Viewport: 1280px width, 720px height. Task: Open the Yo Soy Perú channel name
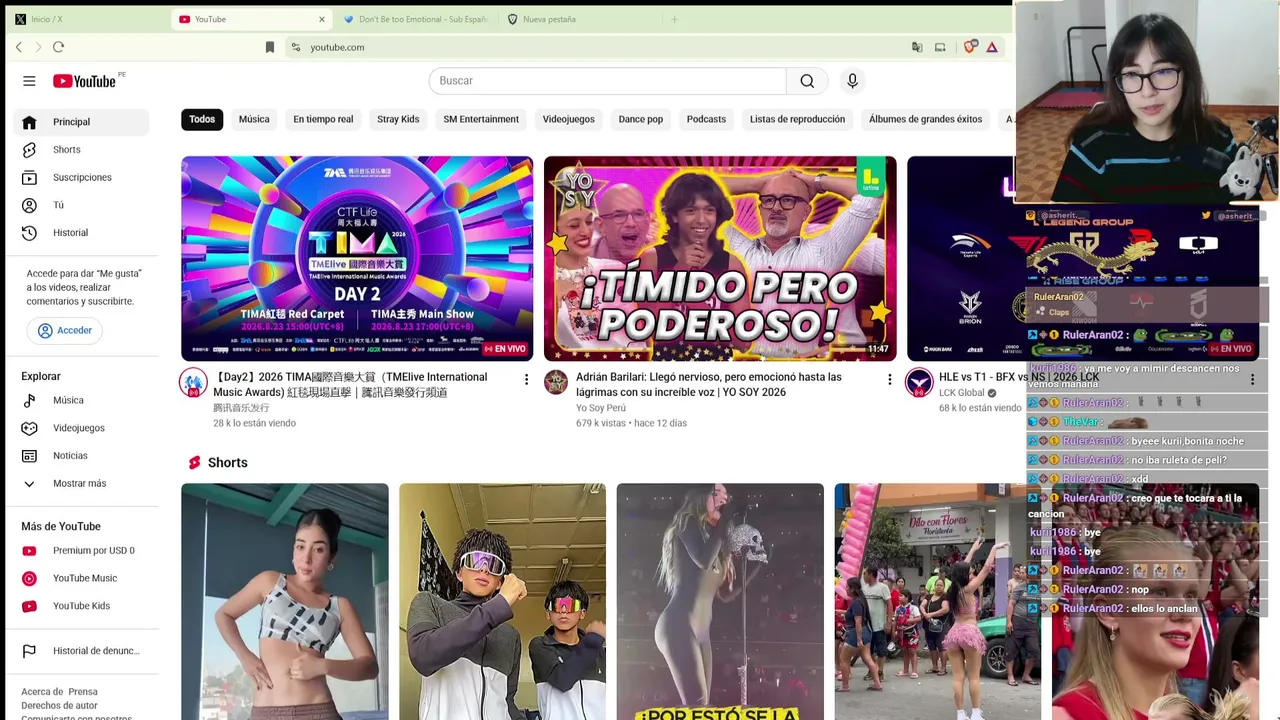[601, 408]
